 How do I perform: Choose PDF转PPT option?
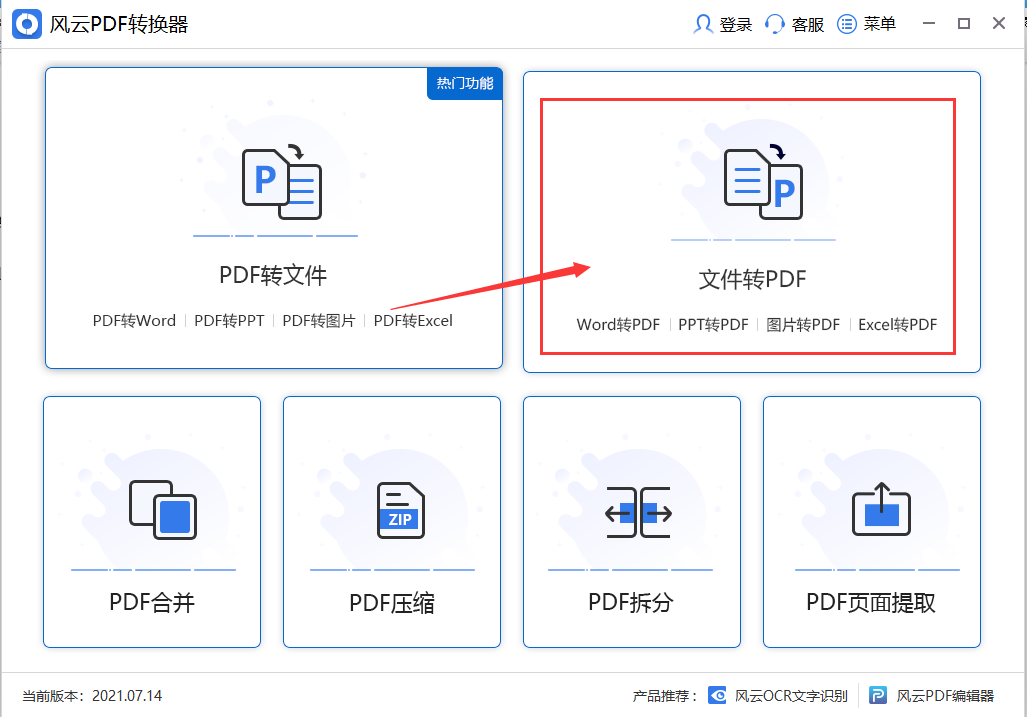[229, 321]
